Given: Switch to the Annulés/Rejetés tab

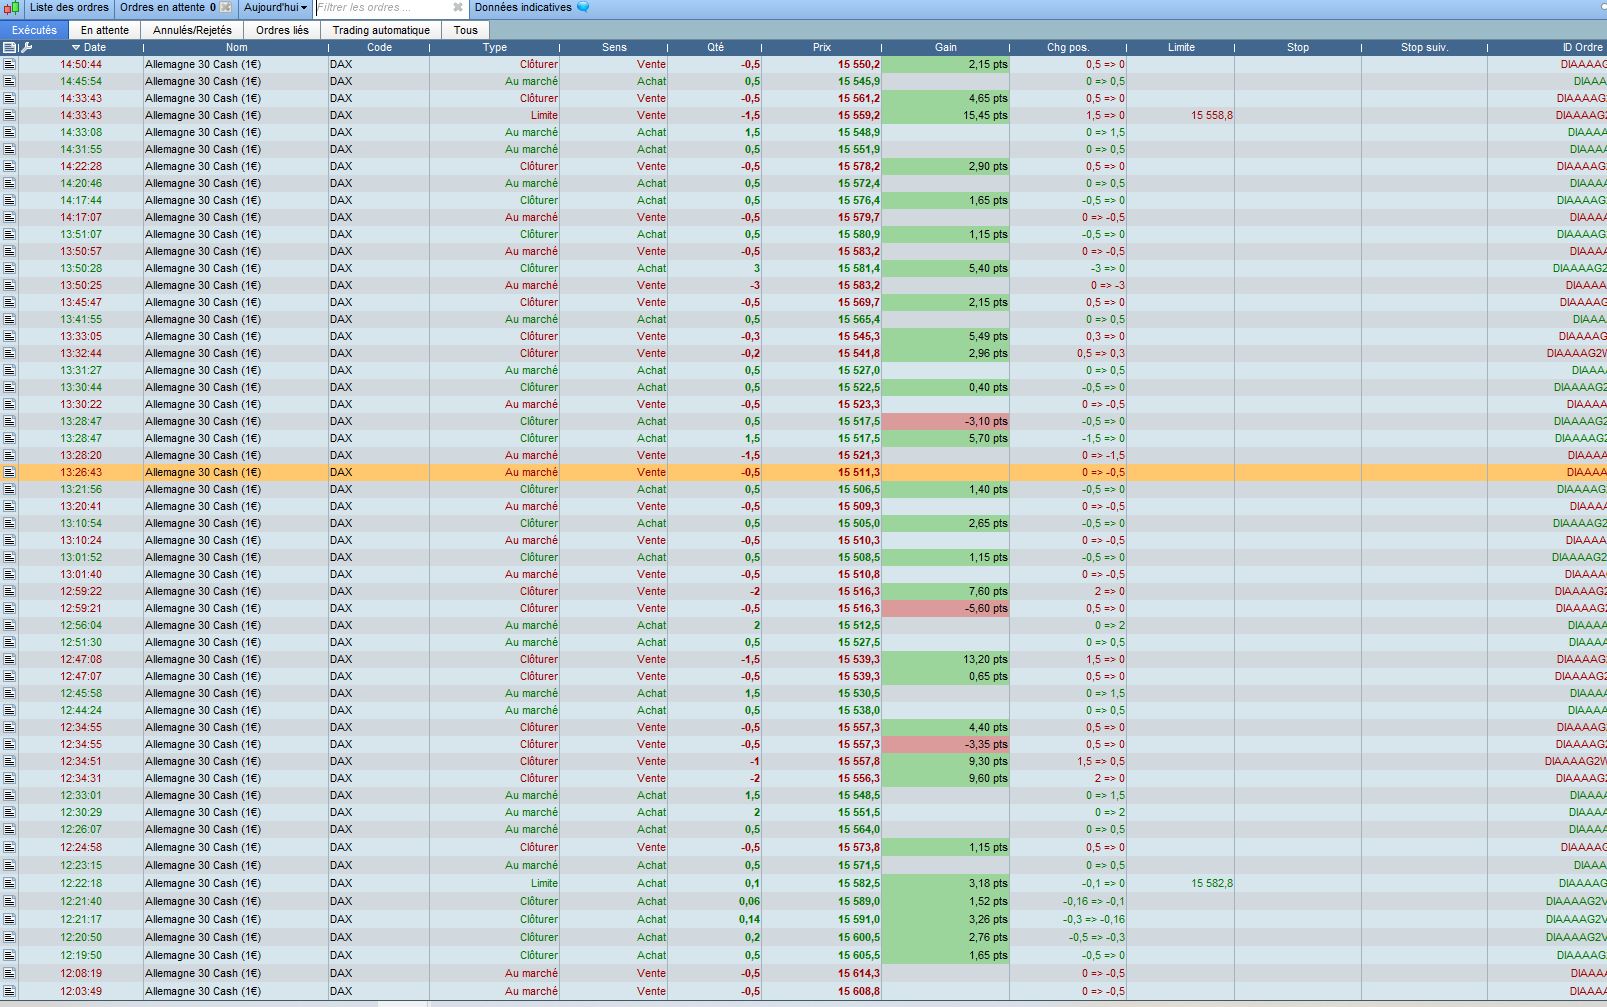Looking at the screenshot, I should click(x=192, y=30).
